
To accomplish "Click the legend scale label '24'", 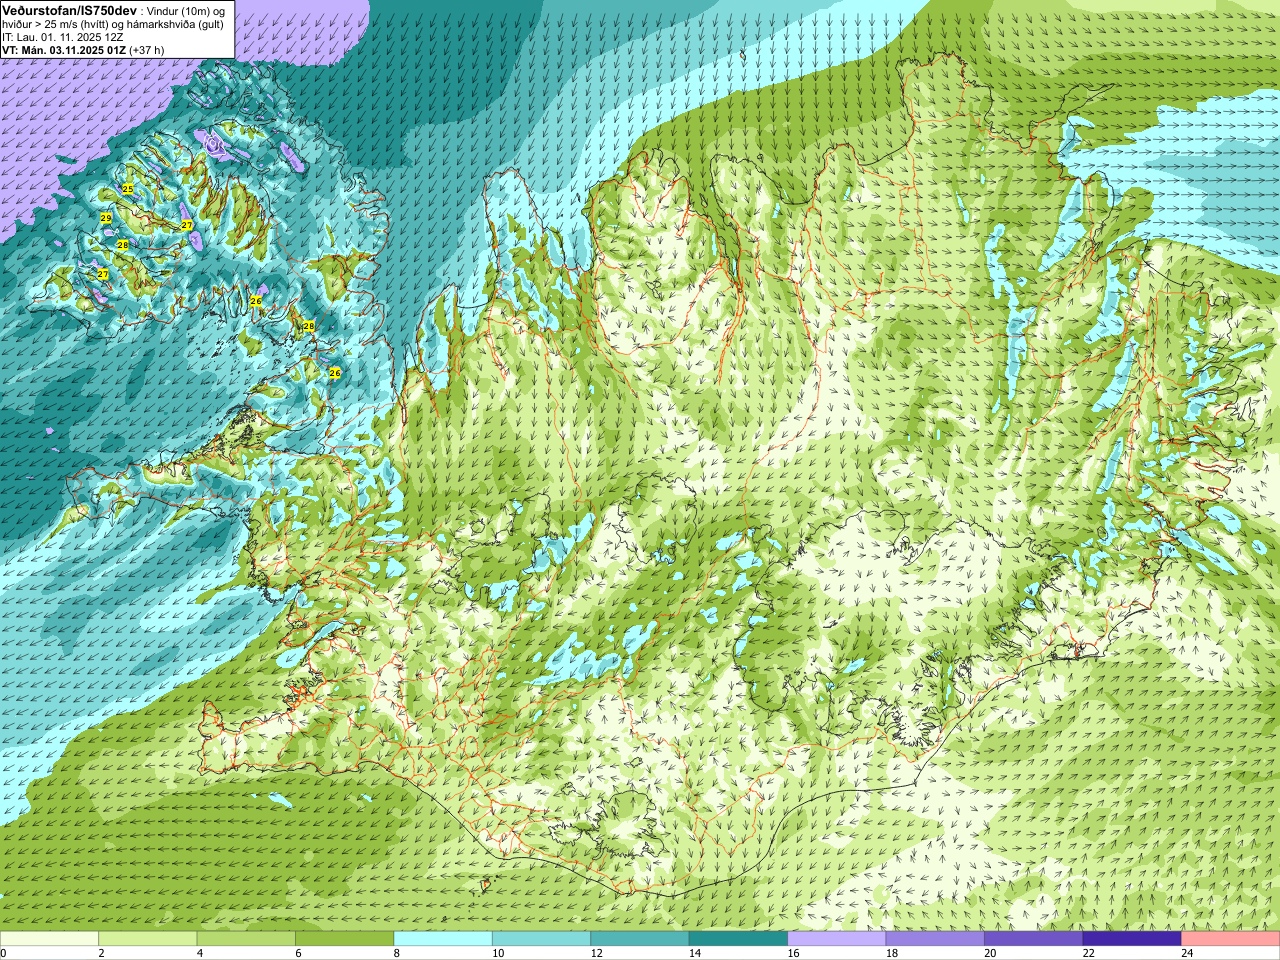I will [x=1187, y=953].
